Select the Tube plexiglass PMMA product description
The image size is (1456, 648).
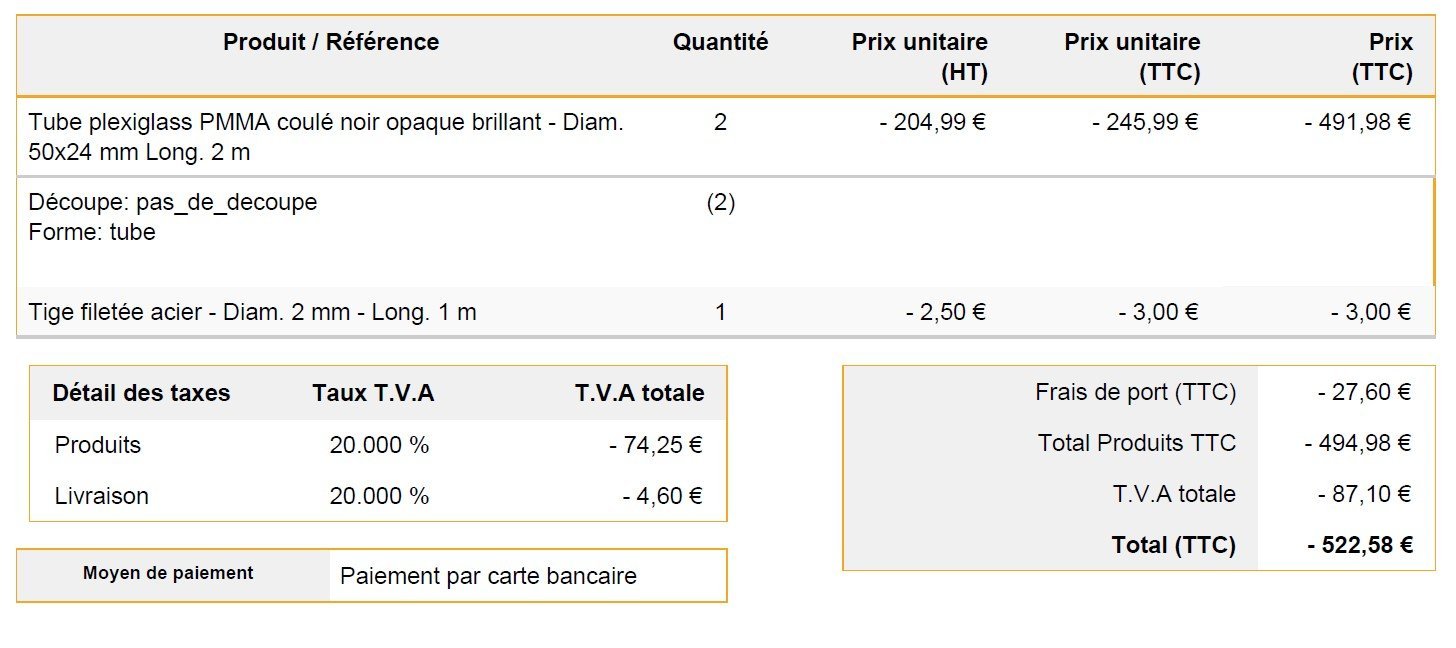point(326,137)
